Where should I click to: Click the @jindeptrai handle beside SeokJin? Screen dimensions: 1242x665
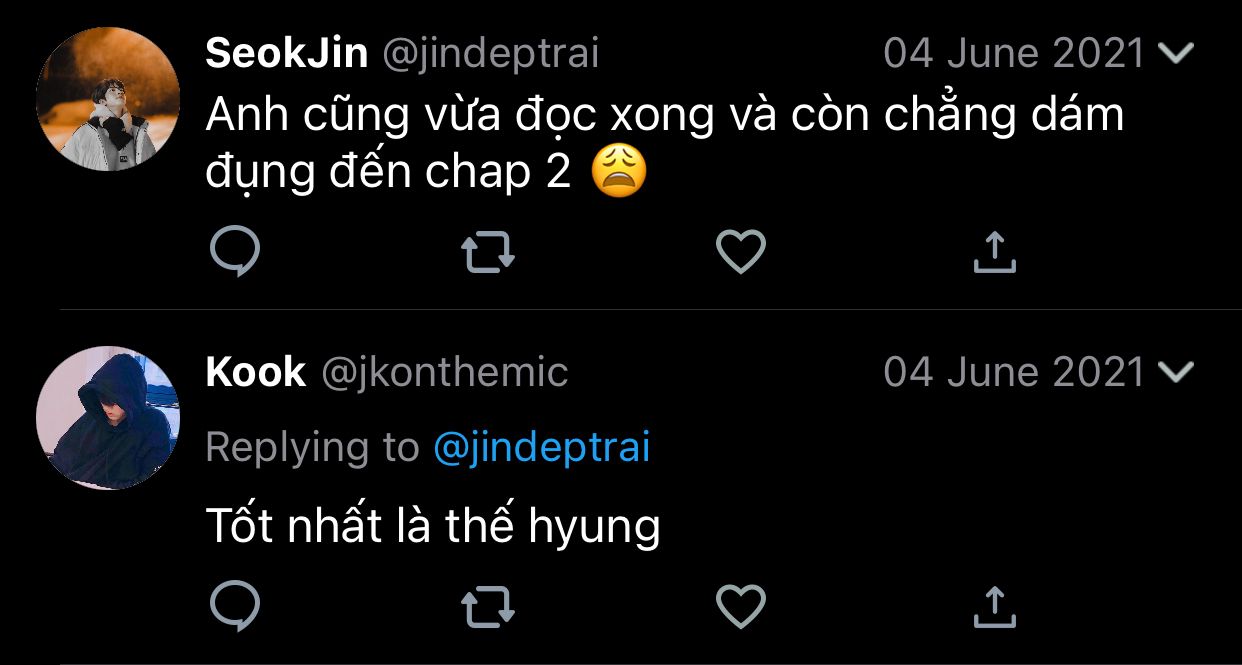491,53
